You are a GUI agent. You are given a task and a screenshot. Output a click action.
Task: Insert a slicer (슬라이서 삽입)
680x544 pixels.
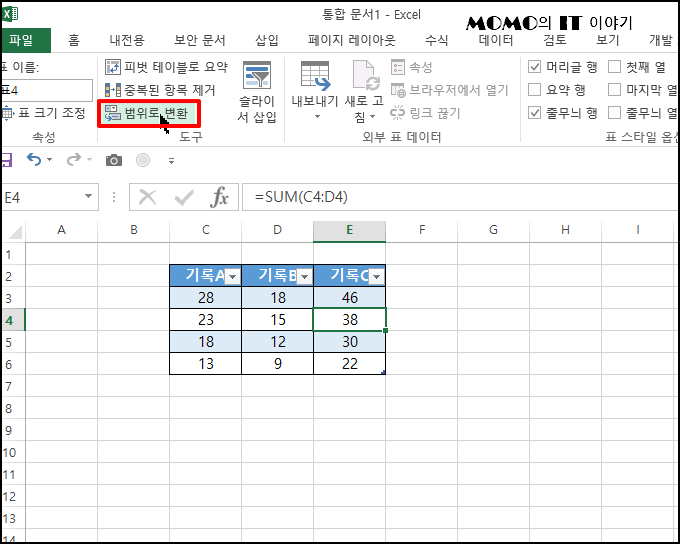point(257,92)
